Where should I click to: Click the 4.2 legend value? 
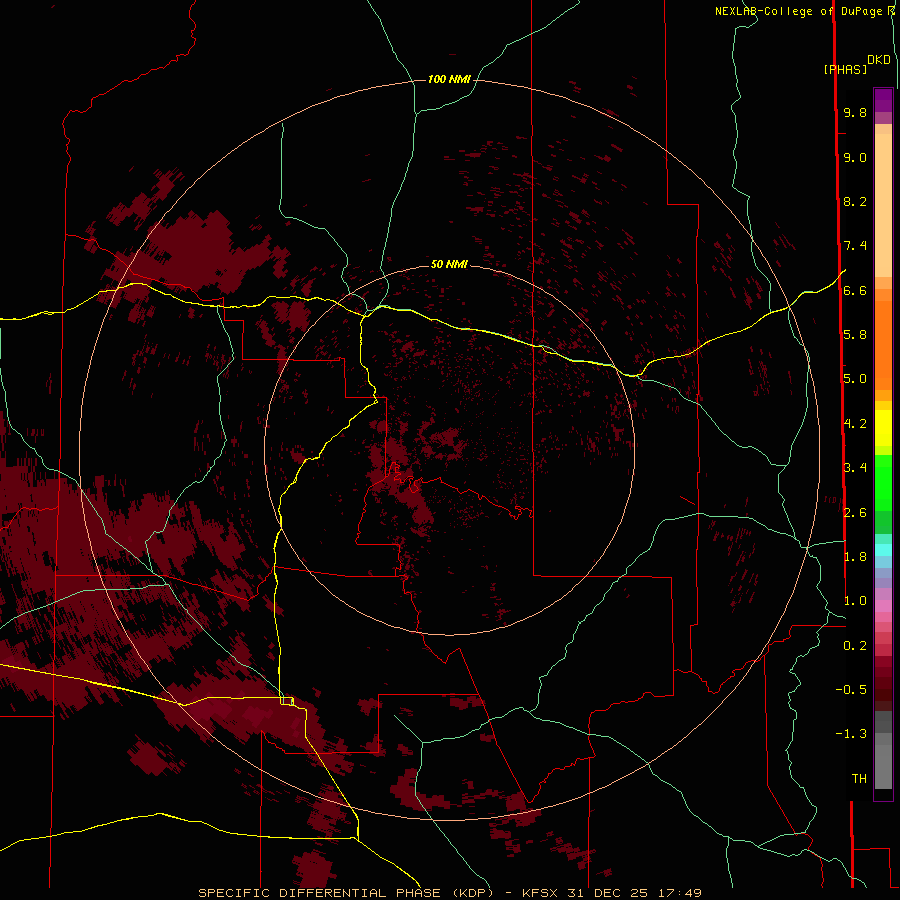(x=855, y=424)
